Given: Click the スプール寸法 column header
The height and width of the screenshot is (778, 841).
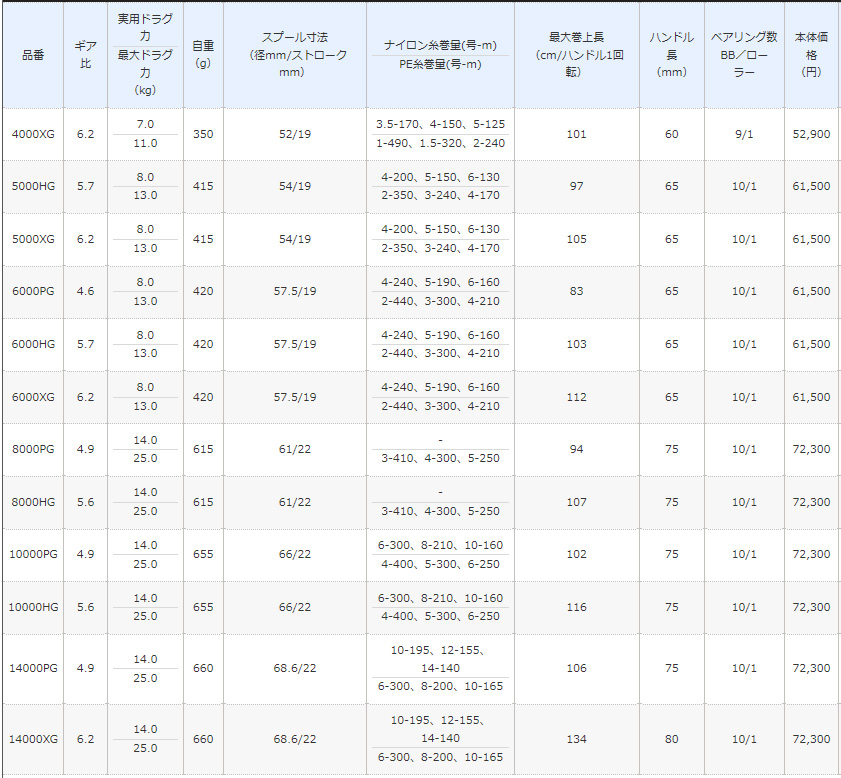Looking at the screenshot, I should click(295, 55).
